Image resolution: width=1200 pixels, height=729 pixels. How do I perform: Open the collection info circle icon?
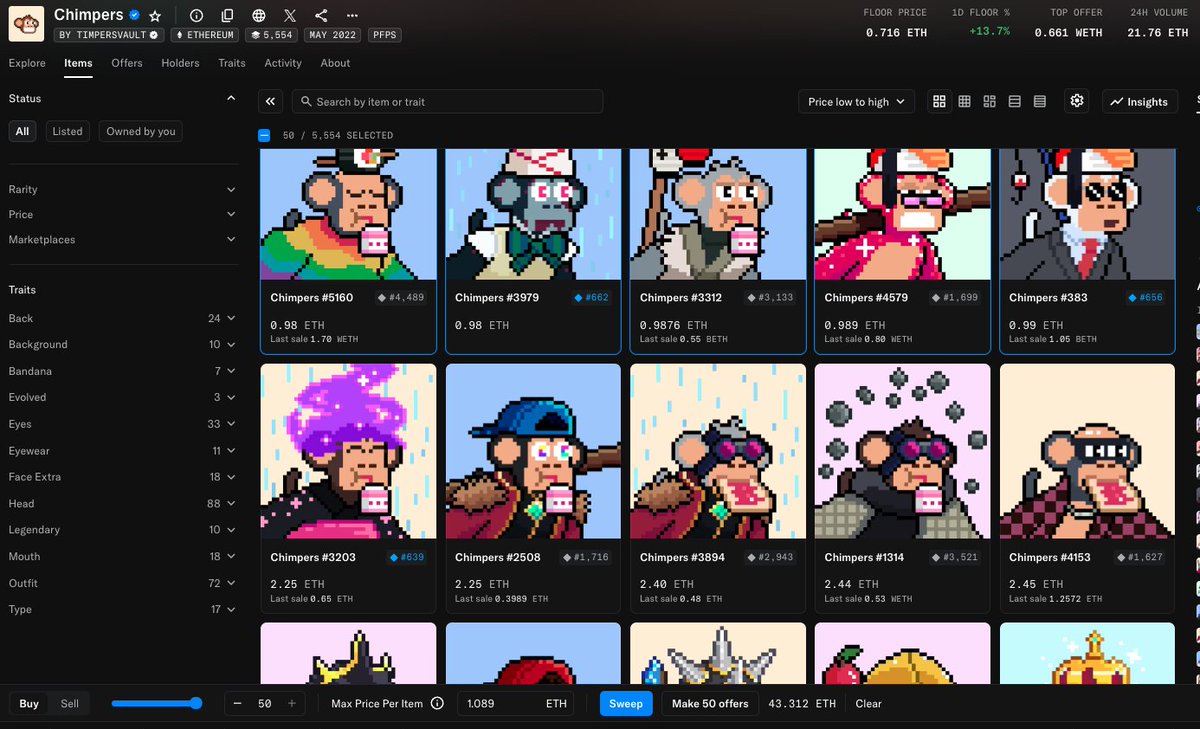point(196,16)
